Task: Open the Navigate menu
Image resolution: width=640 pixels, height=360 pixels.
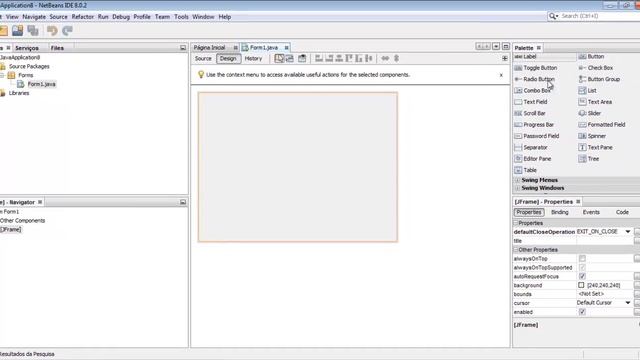Action: pos(34,17)
